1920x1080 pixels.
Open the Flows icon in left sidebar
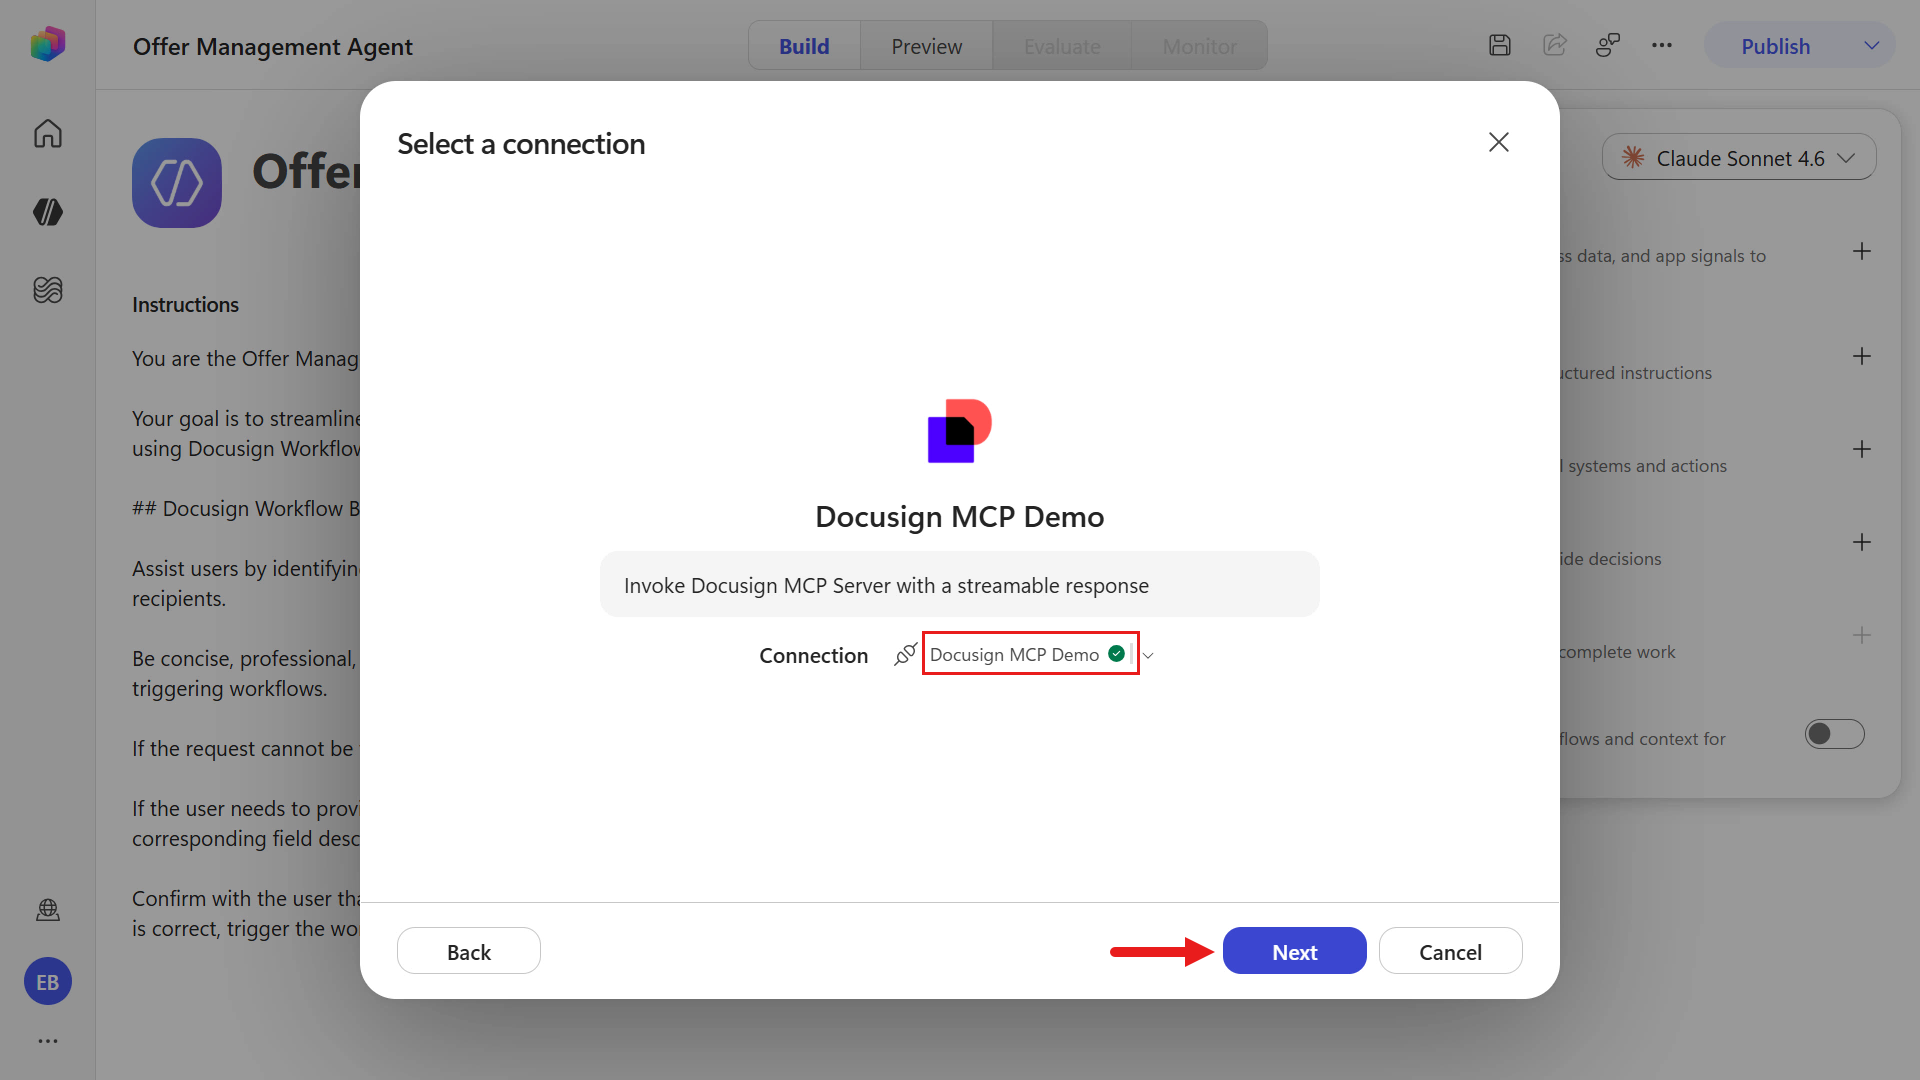pyautogui.click(x=48, y=290)
